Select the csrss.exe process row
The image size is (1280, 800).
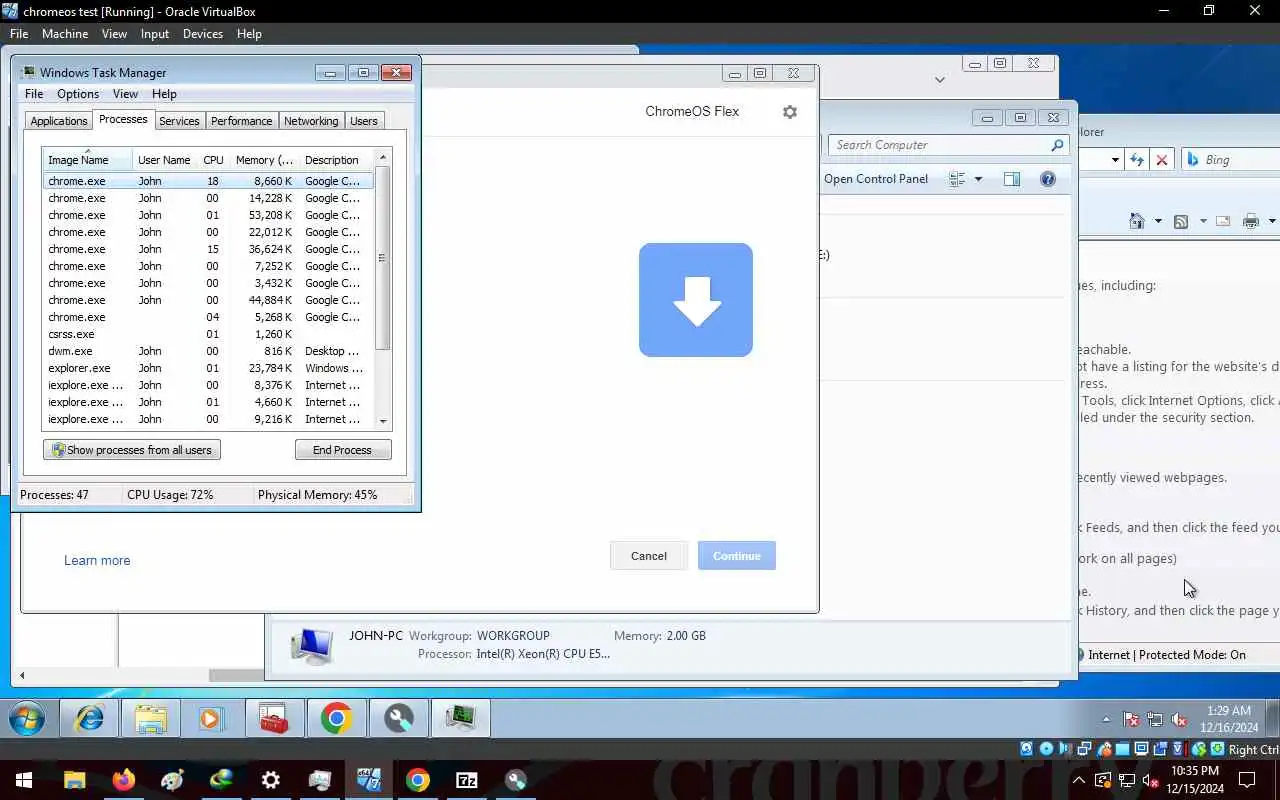[x=208, y=334]
